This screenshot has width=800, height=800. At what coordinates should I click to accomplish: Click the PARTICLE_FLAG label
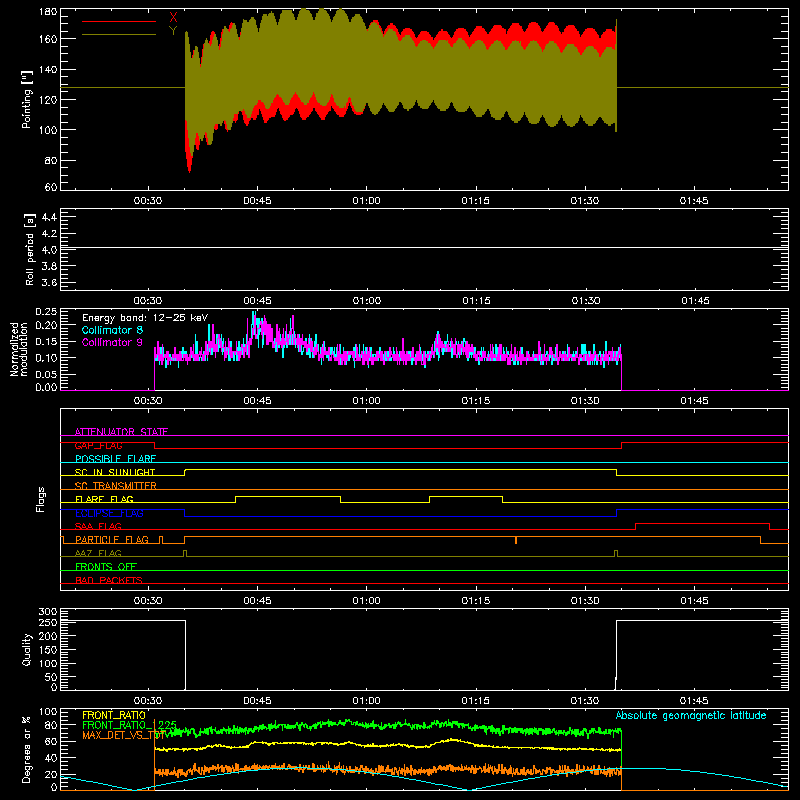click(112, 540)
